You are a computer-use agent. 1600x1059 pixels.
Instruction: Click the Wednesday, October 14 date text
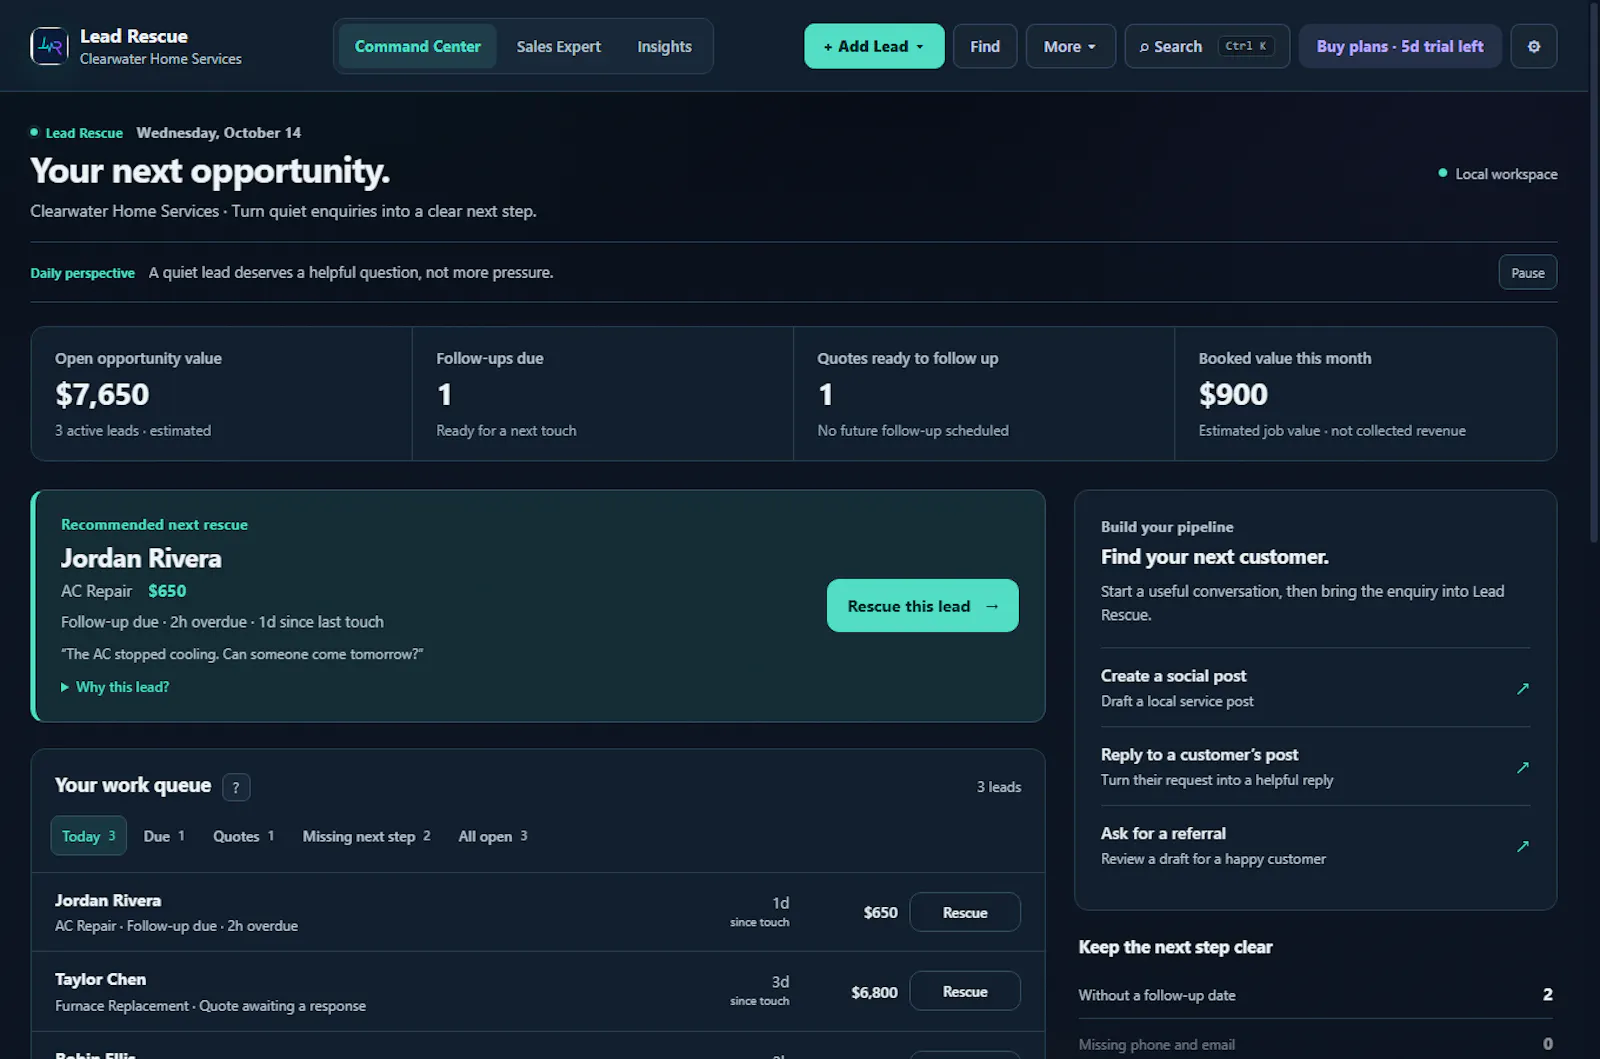point(219,133)
